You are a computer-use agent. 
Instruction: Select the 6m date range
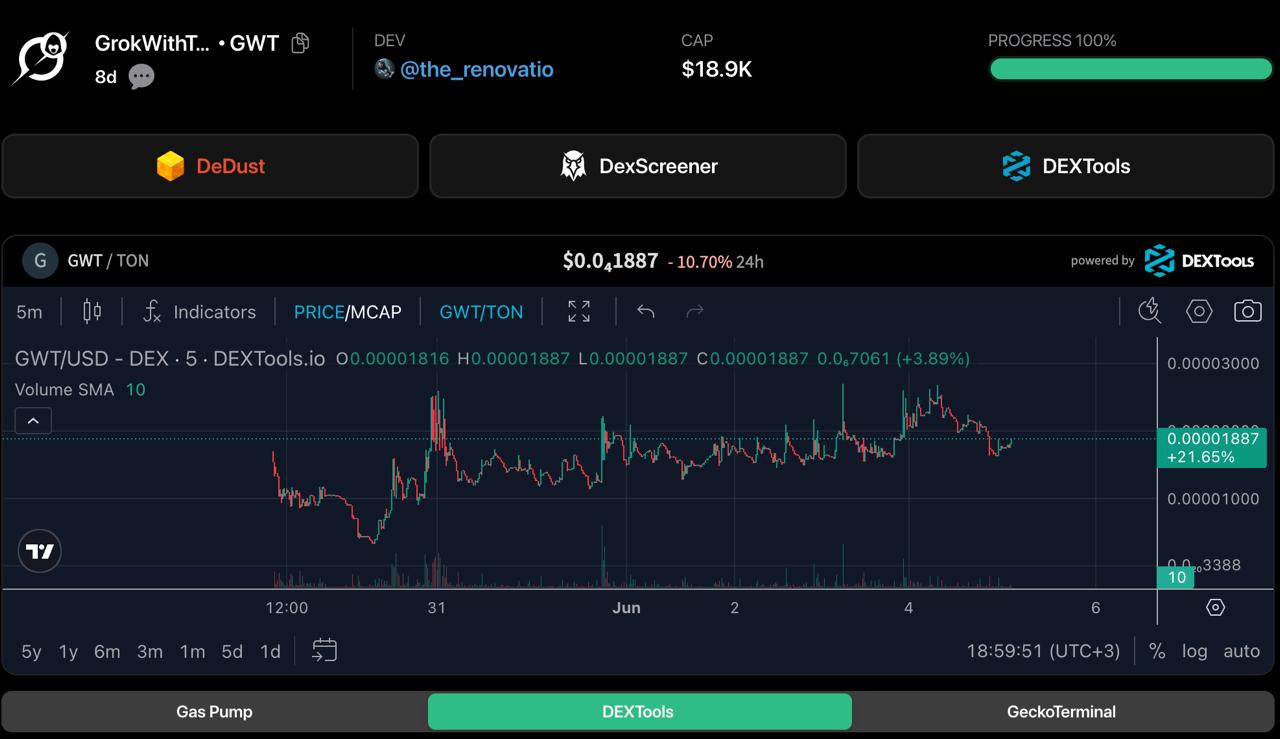[107, 652]
